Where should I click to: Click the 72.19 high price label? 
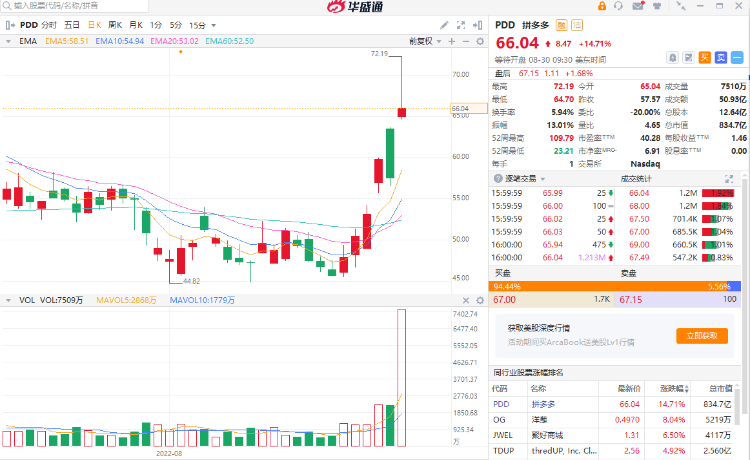(x=379, y=54)
